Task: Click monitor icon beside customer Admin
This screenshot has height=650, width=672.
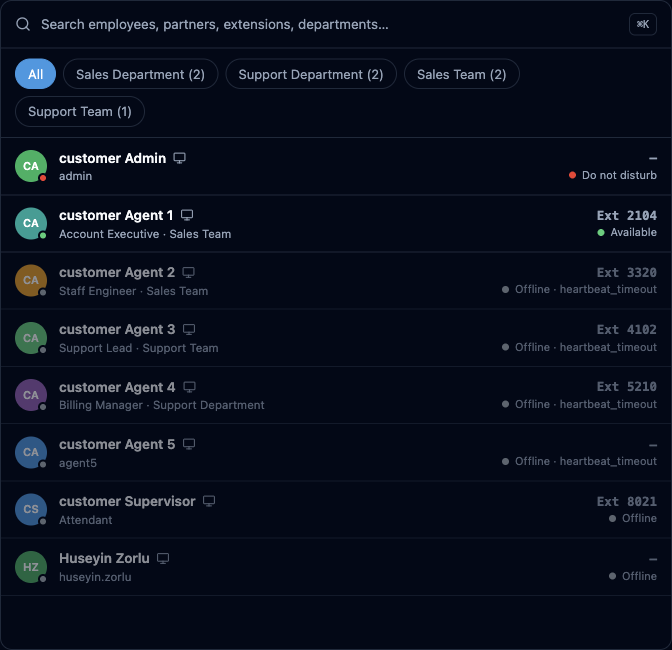Action: coord(180,158)
